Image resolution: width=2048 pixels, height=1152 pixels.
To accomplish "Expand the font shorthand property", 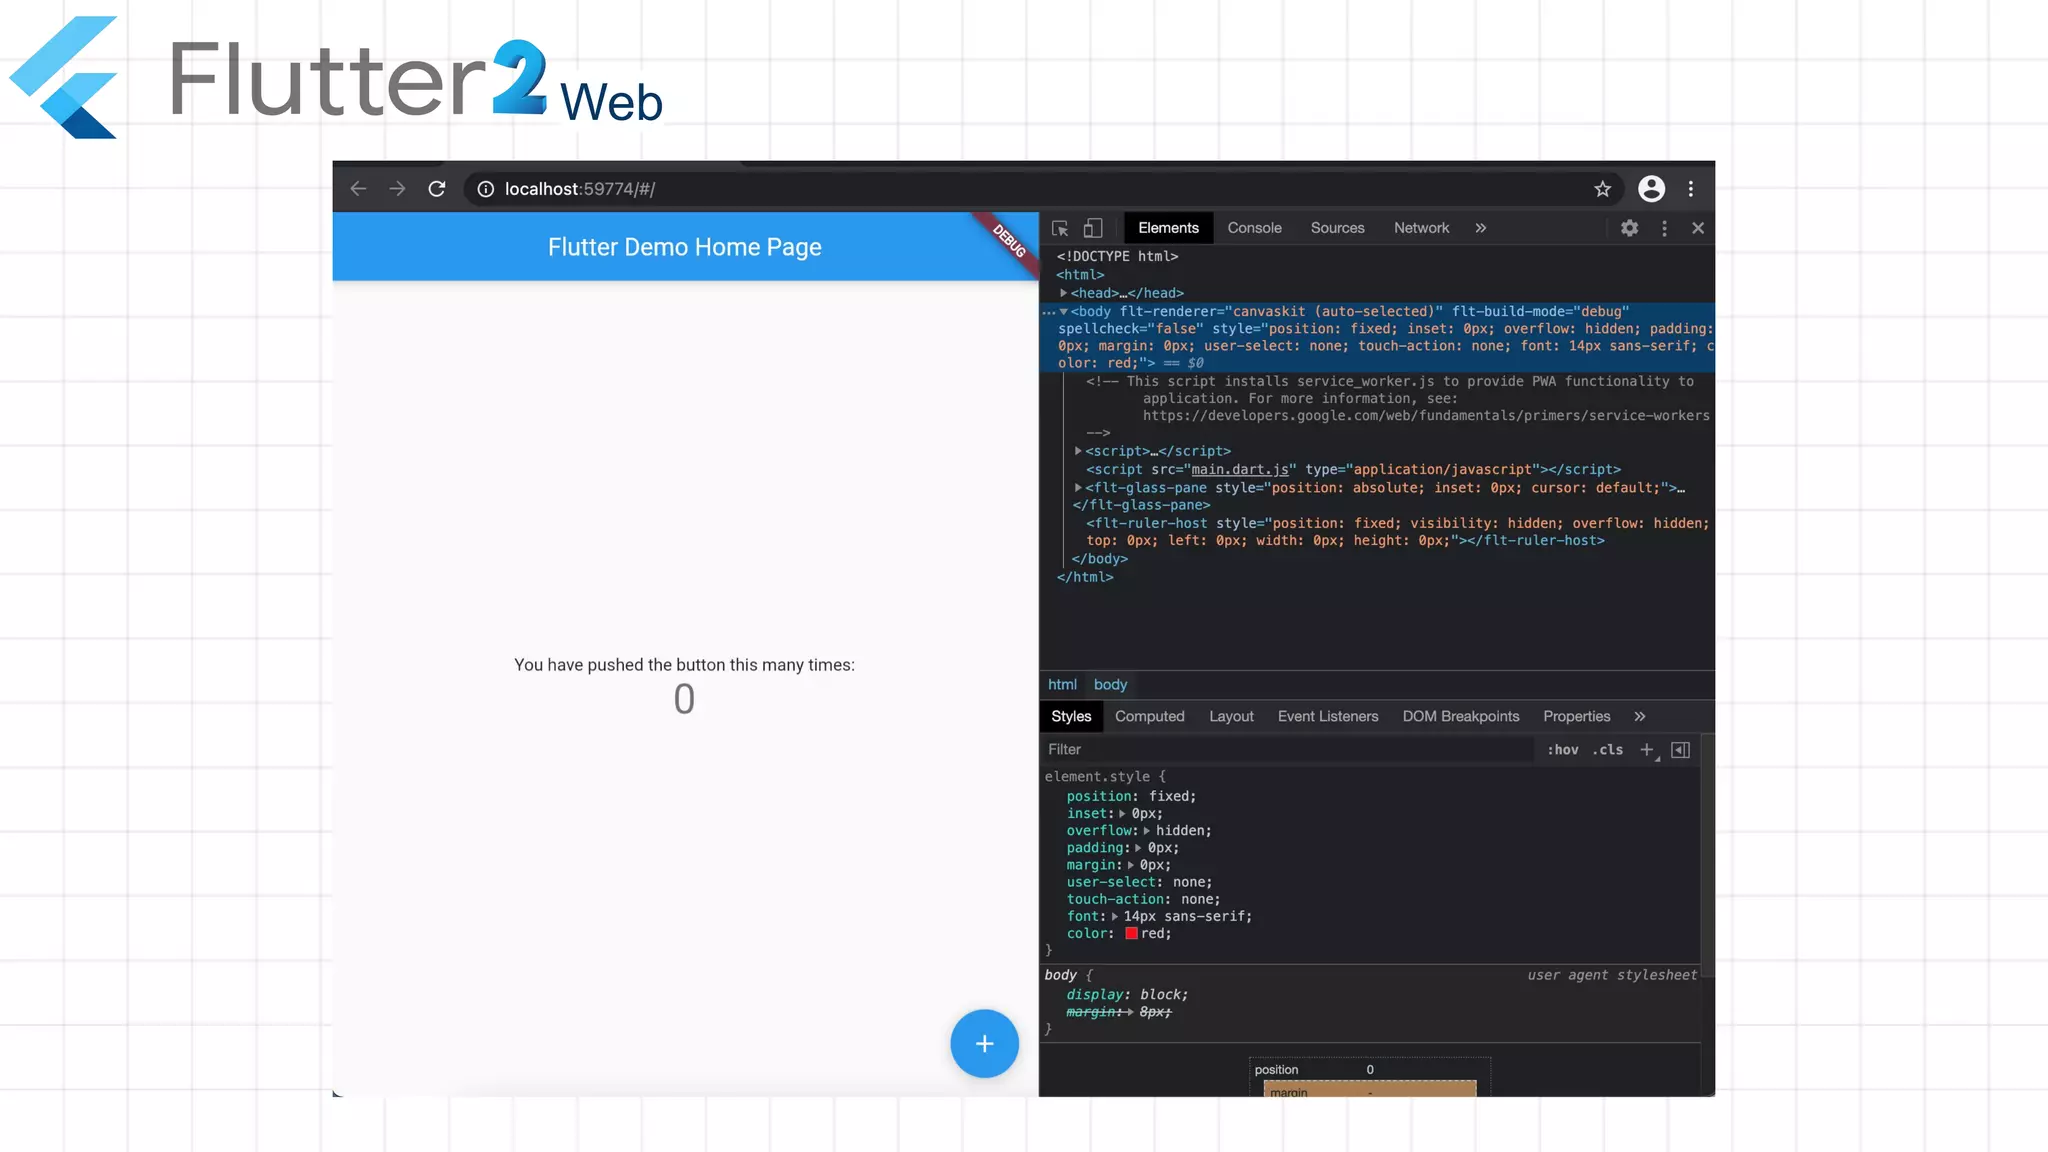I will coord(1114,916).
